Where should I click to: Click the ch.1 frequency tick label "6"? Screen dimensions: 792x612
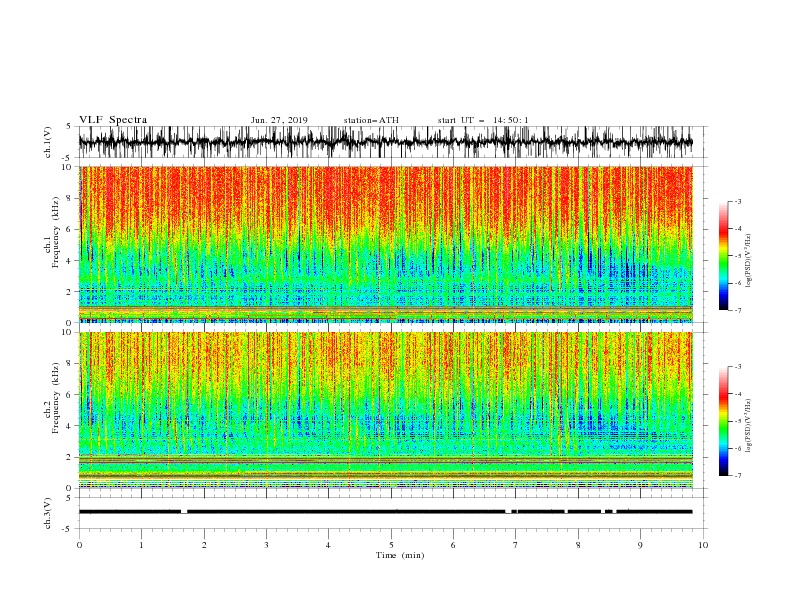[x=71, y=229]
